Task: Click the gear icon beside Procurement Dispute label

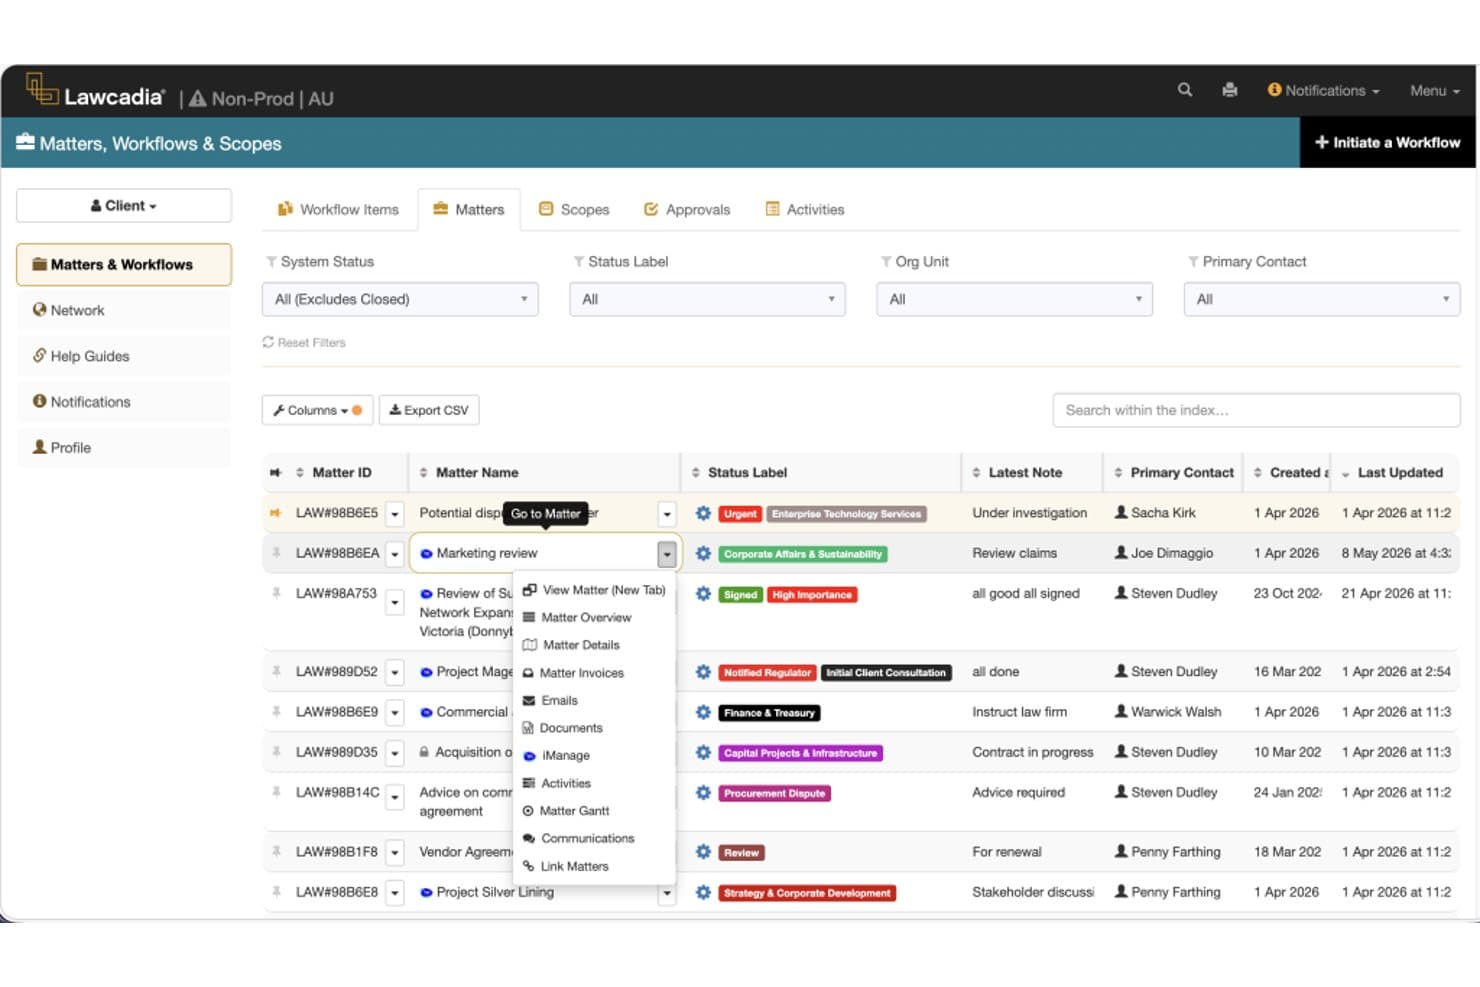Action: (x=703, y=793)
